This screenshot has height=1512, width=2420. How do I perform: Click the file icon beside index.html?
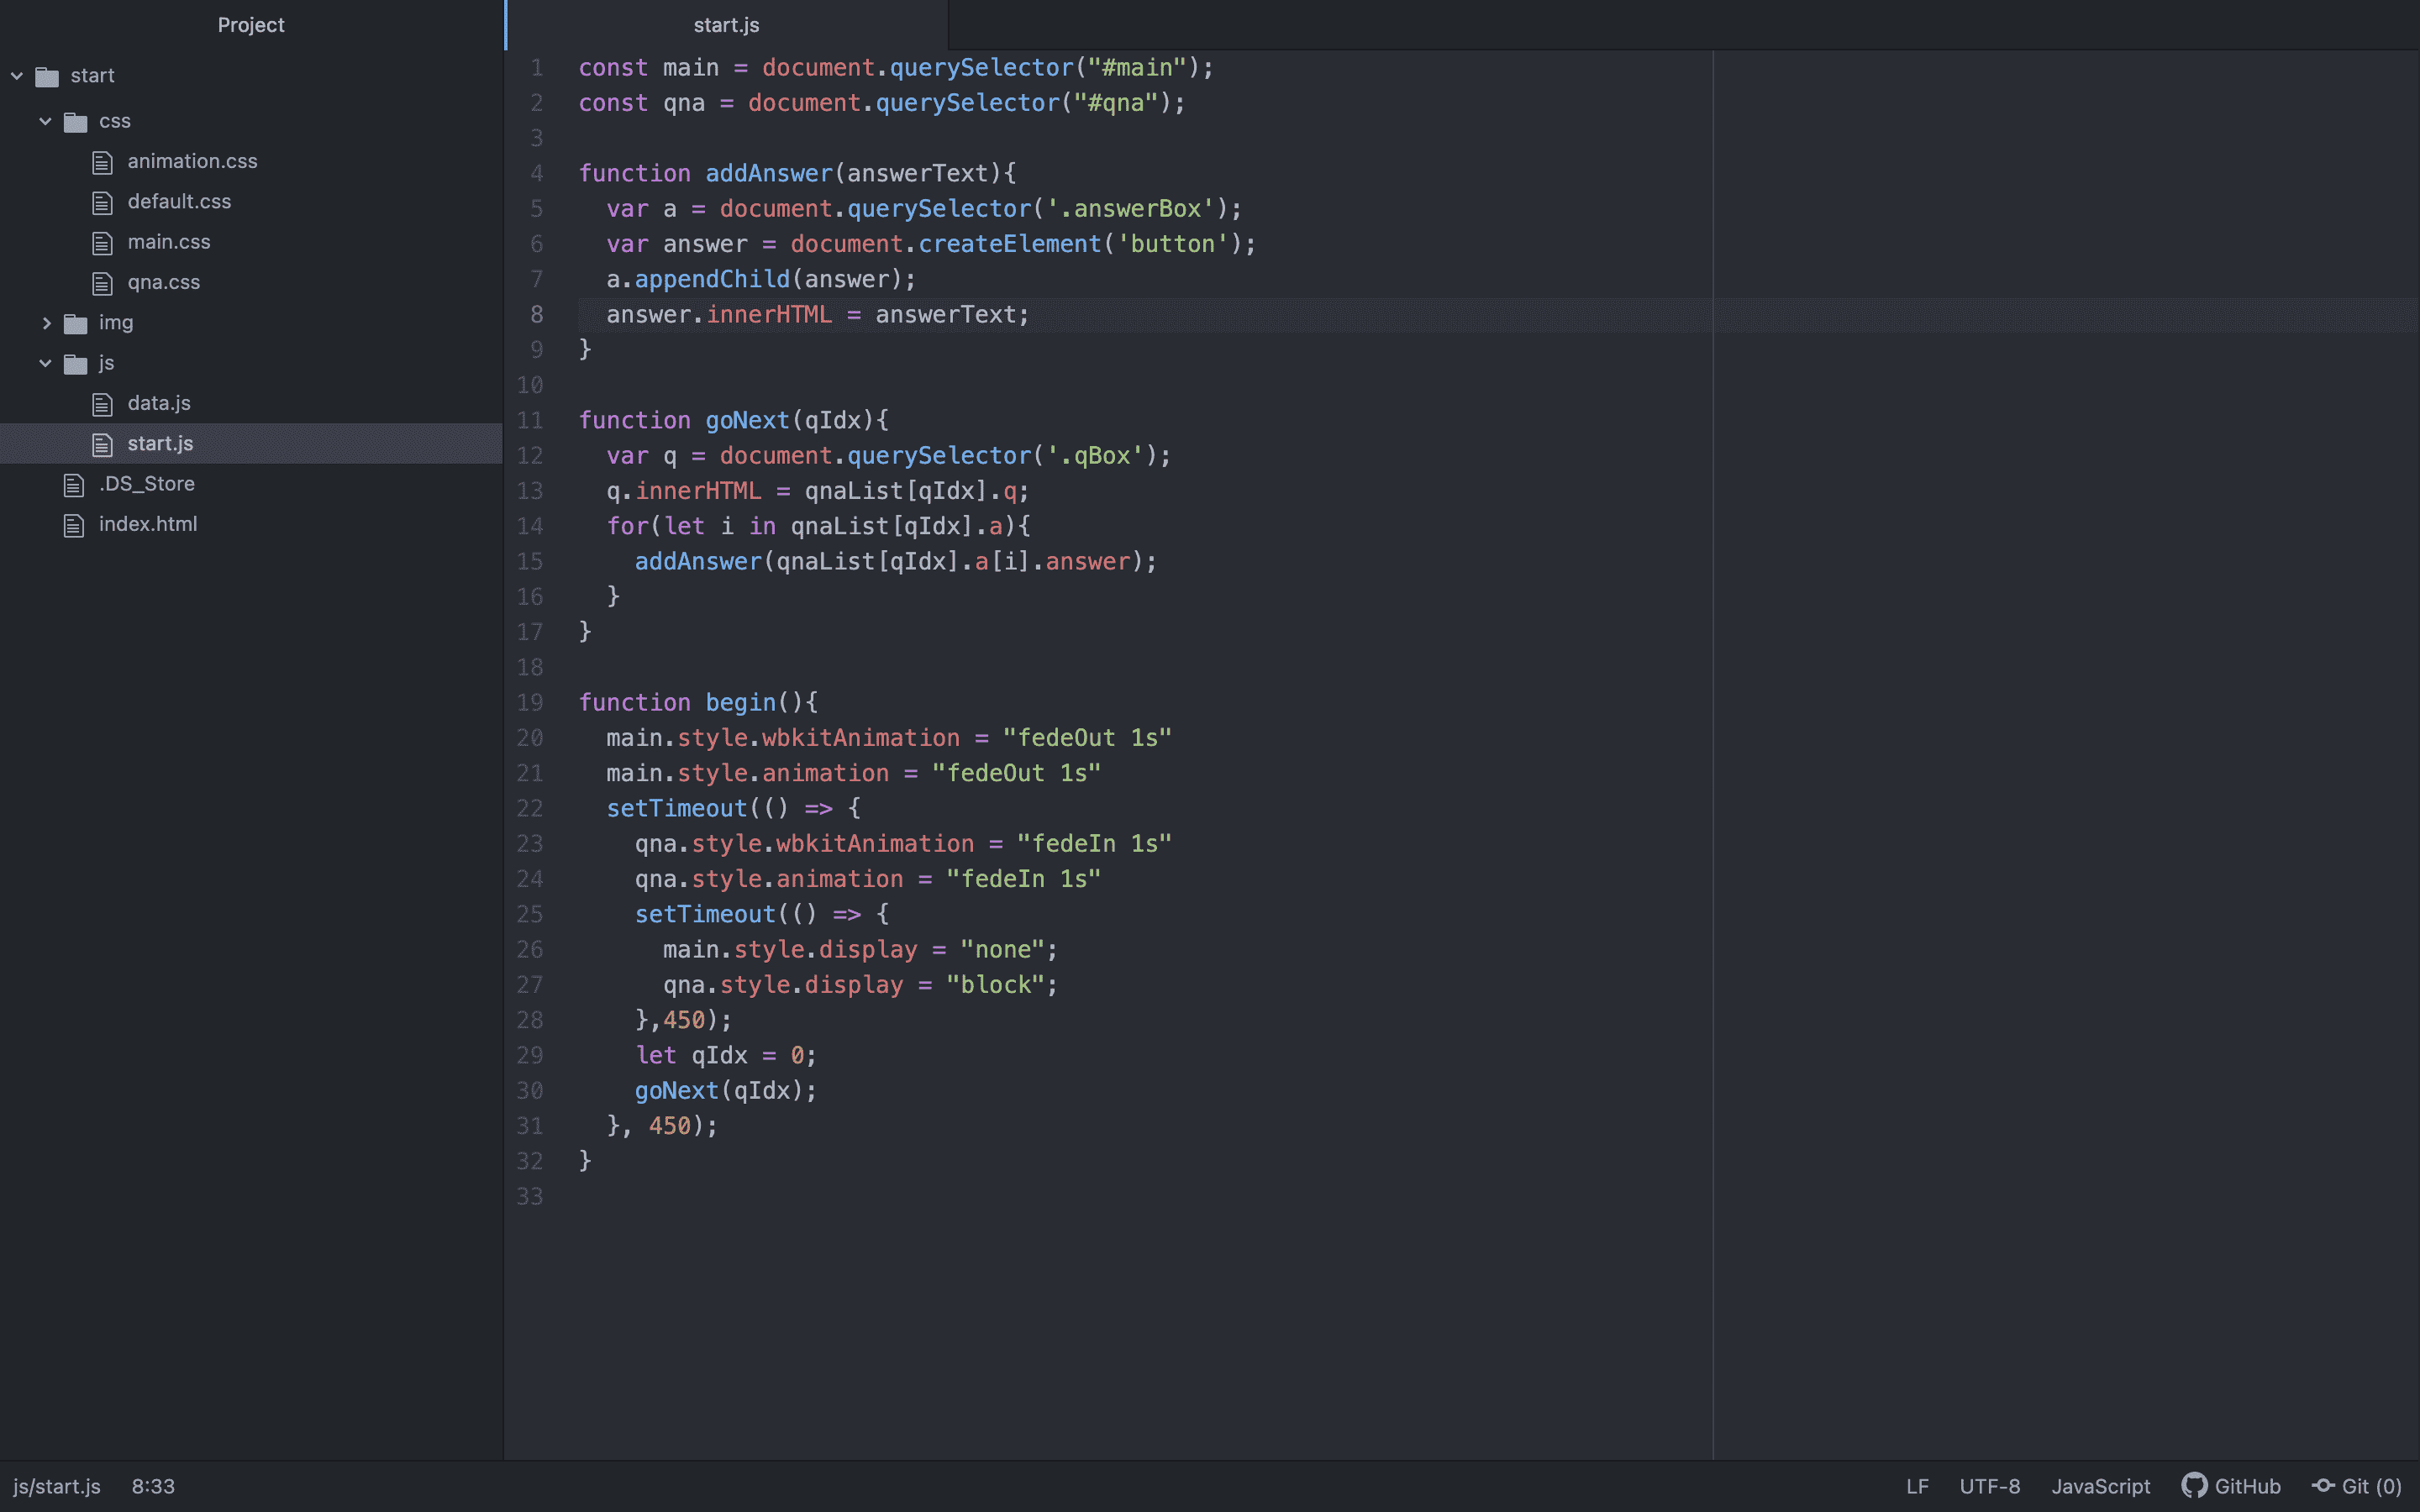74,525
